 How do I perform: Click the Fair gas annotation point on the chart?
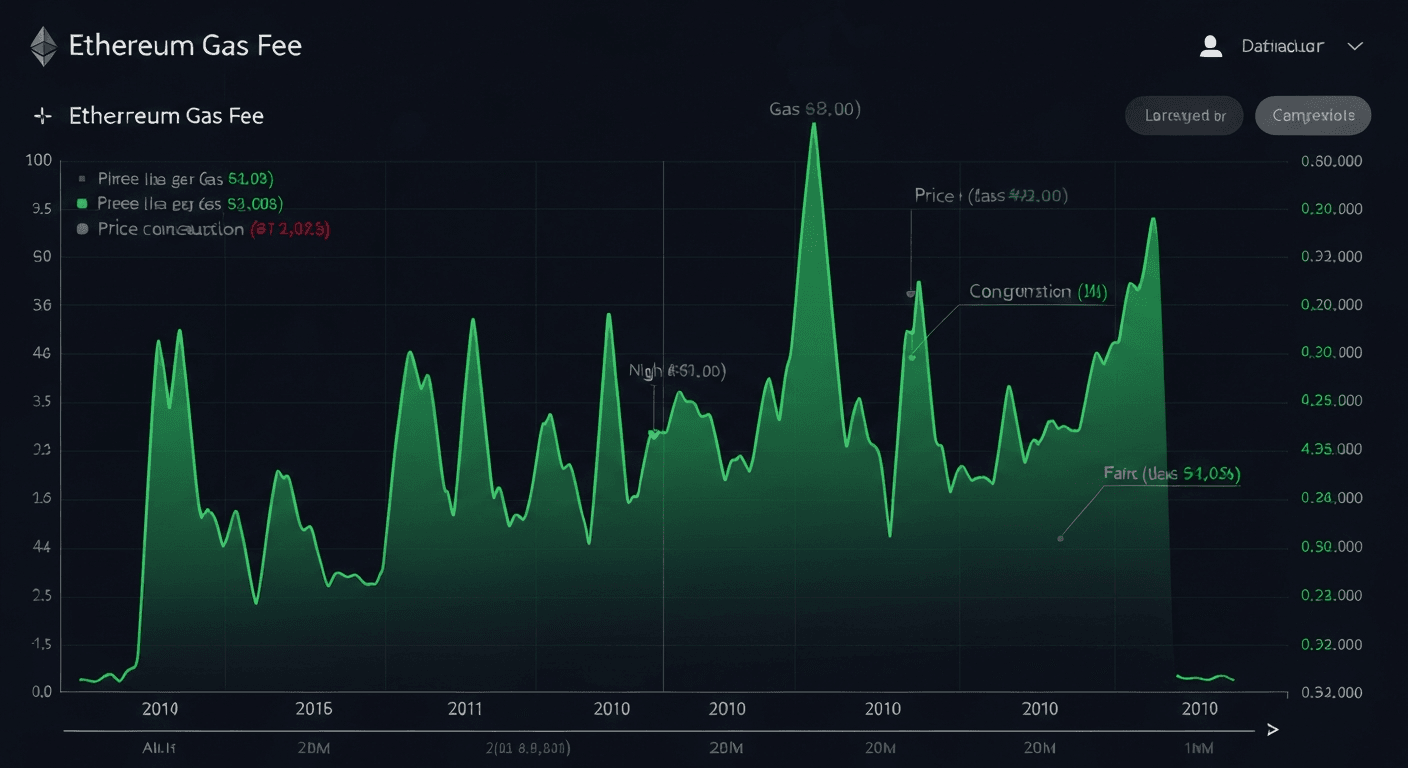1061,537
